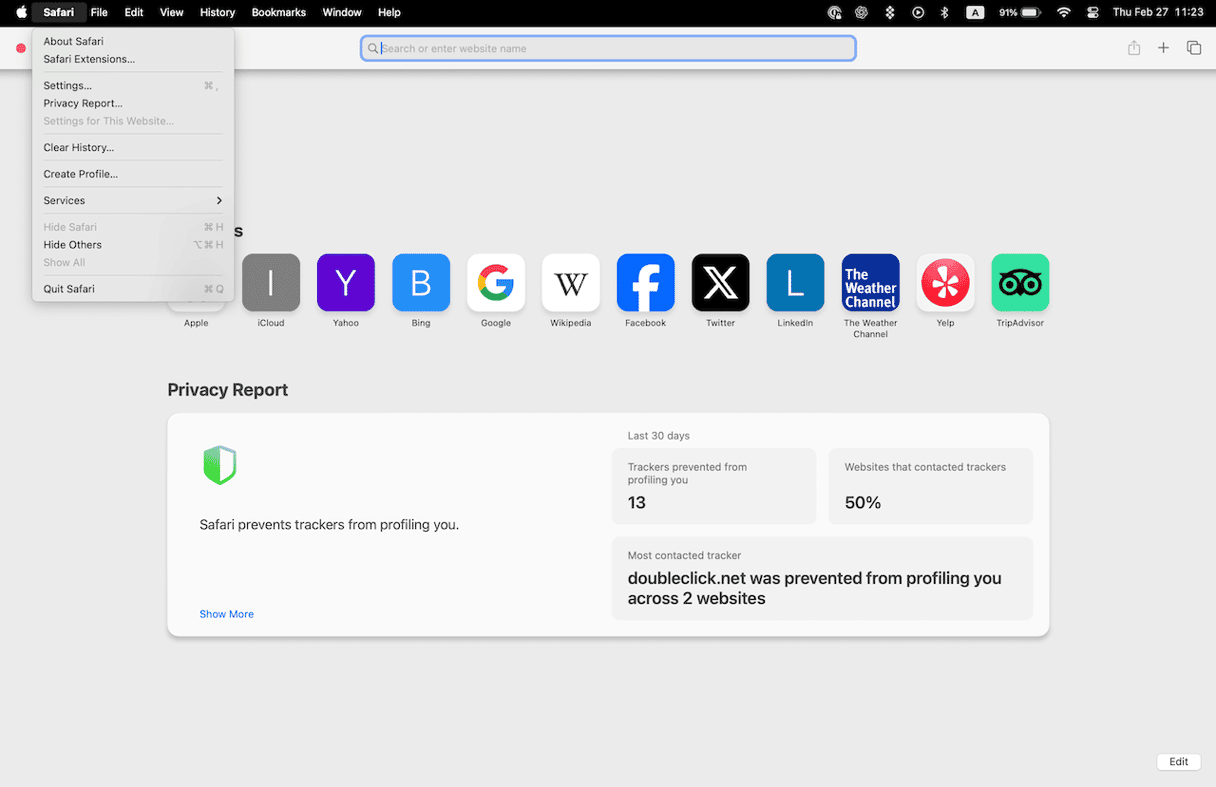Screen dimensions: 1216x787
Task: Show tab overview in toolbar
Action: tap(1193, 48)
